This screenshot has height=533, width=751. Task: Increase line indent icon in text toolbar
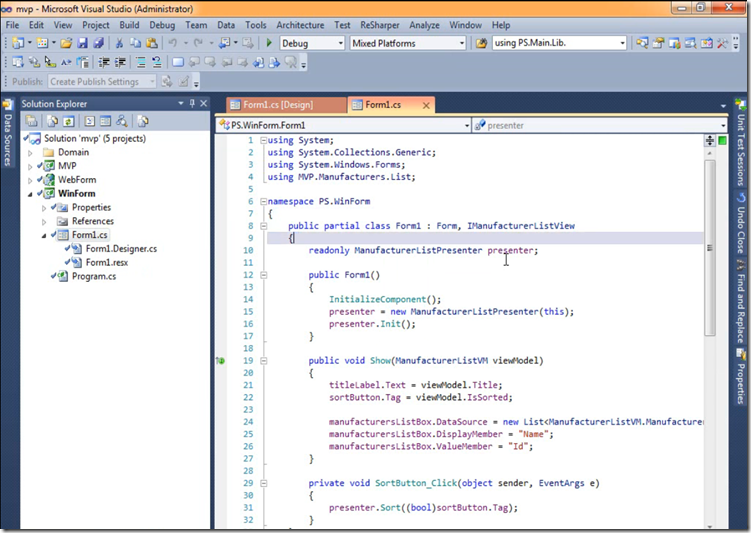120,62
